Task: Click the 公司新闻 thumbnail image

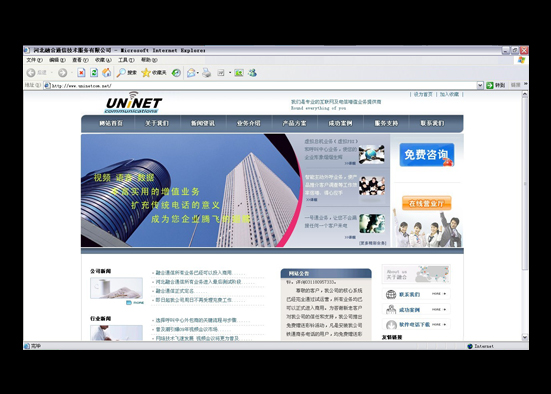Action: click(116, 288)
